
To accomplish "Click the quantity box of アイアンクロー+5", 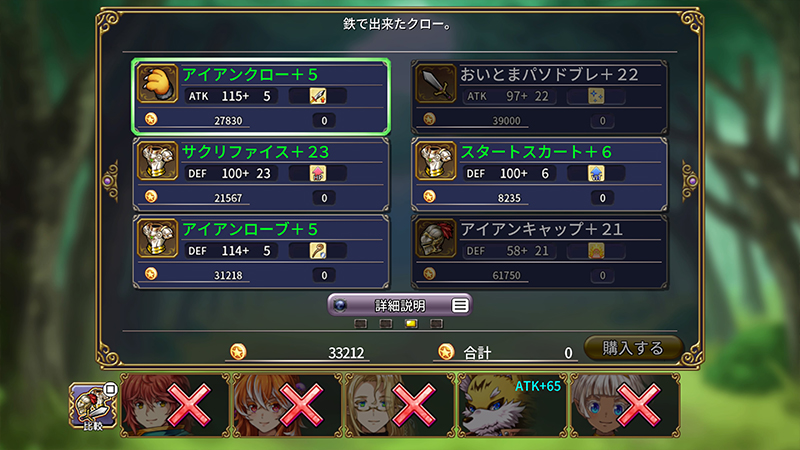I will pos(324,121).
